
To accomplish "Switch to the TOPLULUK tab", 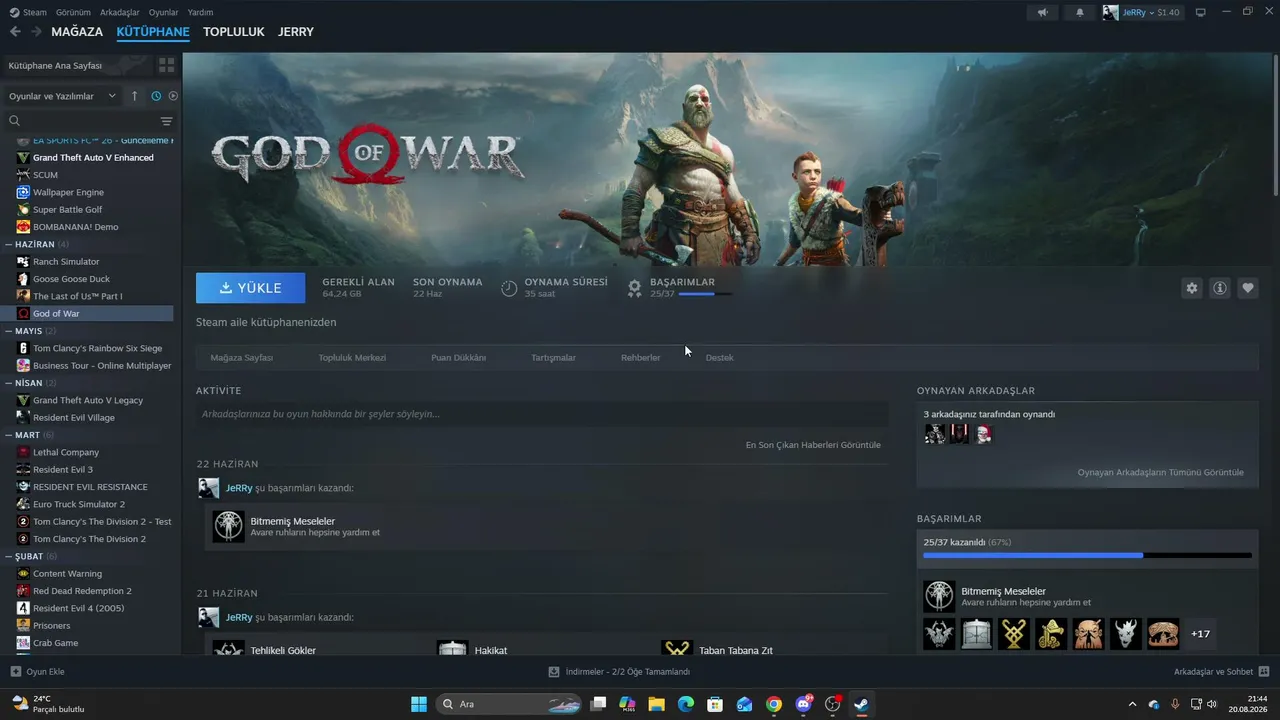I will click(x=233, y=32).
